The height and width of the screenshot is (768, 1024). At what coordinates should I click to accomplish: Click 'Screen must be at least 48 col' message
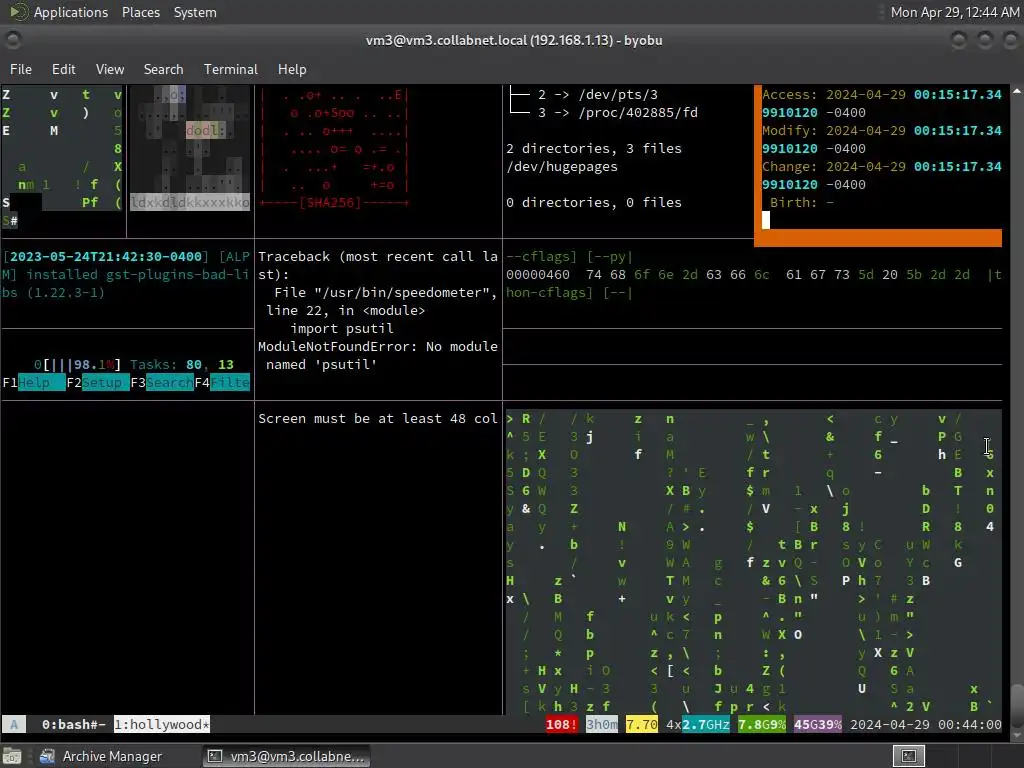[377, 419]
